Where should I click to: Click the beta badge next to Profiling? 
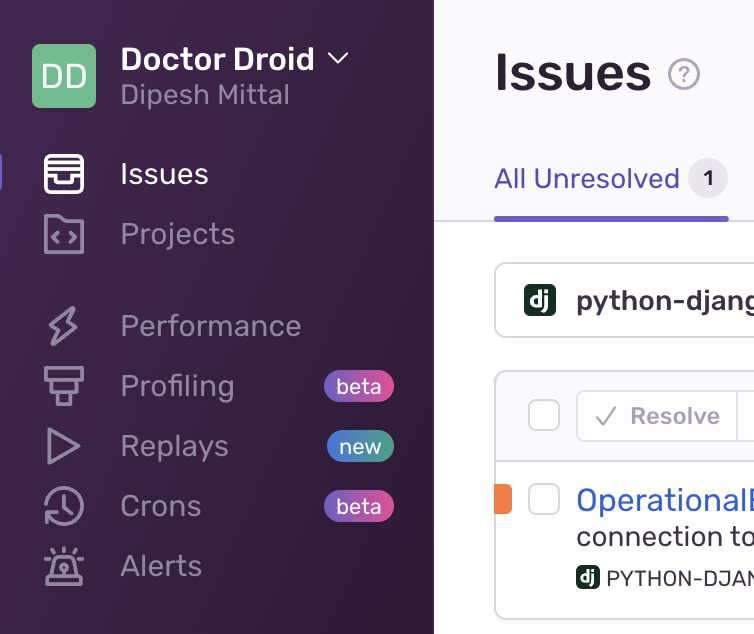click(x=359, y=386)
